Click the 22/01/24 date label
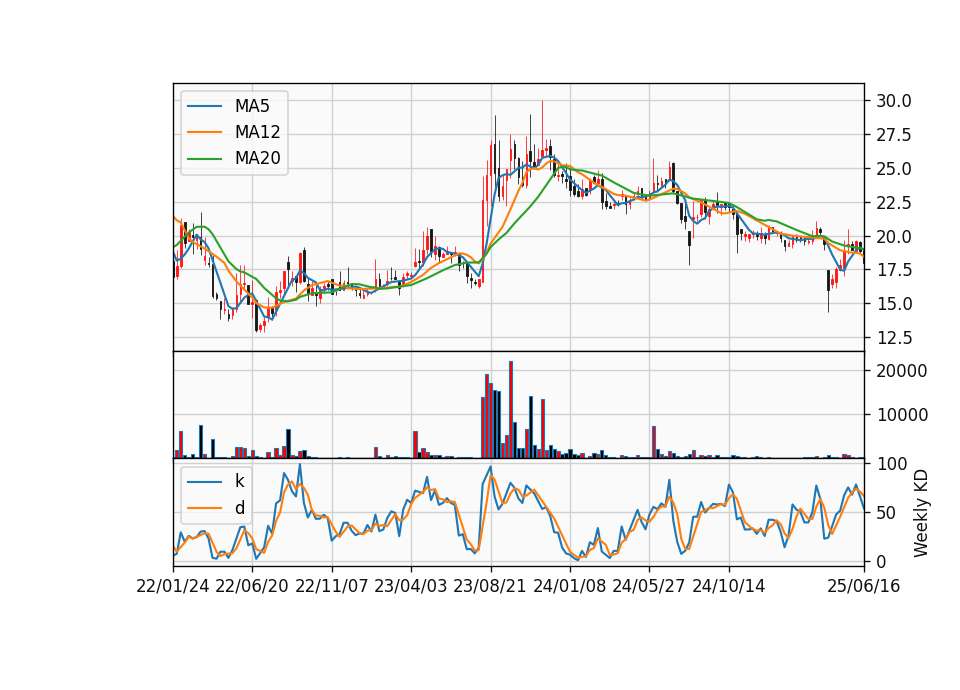Viewport: 960px width, 690px height. [x=173, y=587]
